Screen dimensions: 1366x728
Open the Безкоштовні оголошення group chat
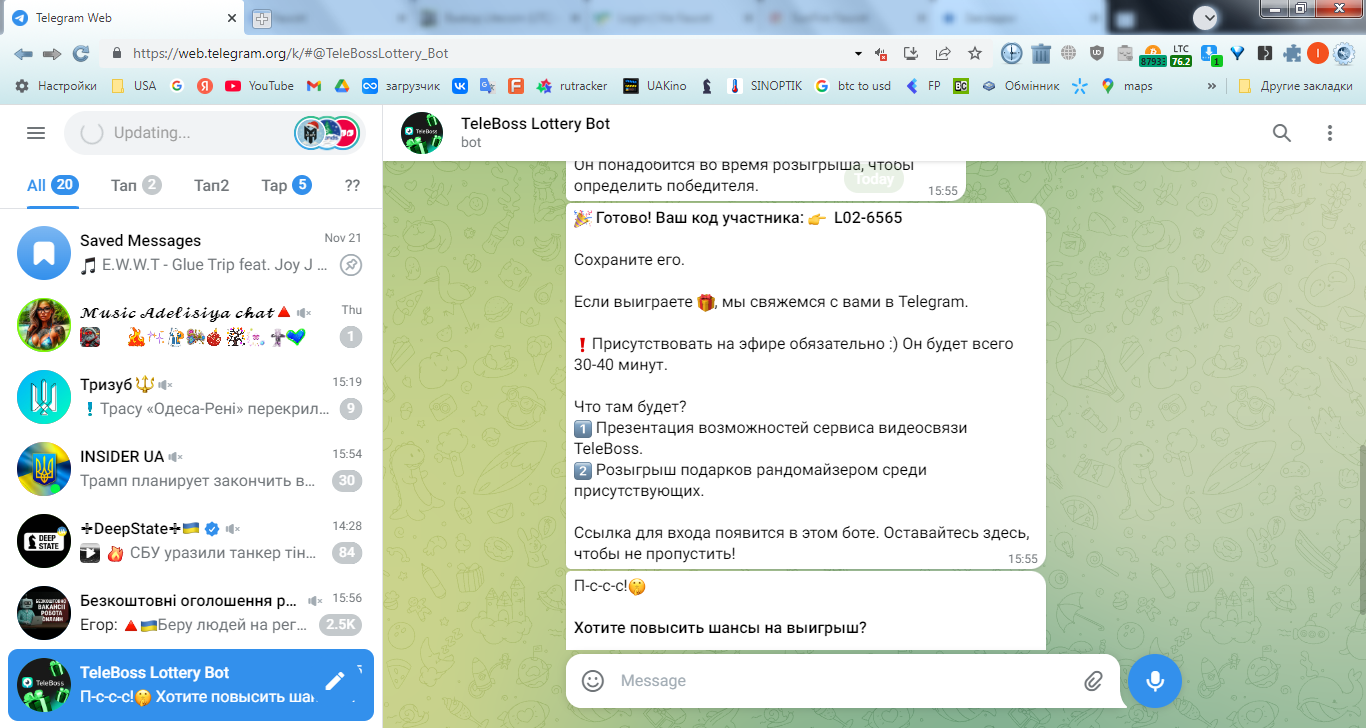tap(191, 614)
